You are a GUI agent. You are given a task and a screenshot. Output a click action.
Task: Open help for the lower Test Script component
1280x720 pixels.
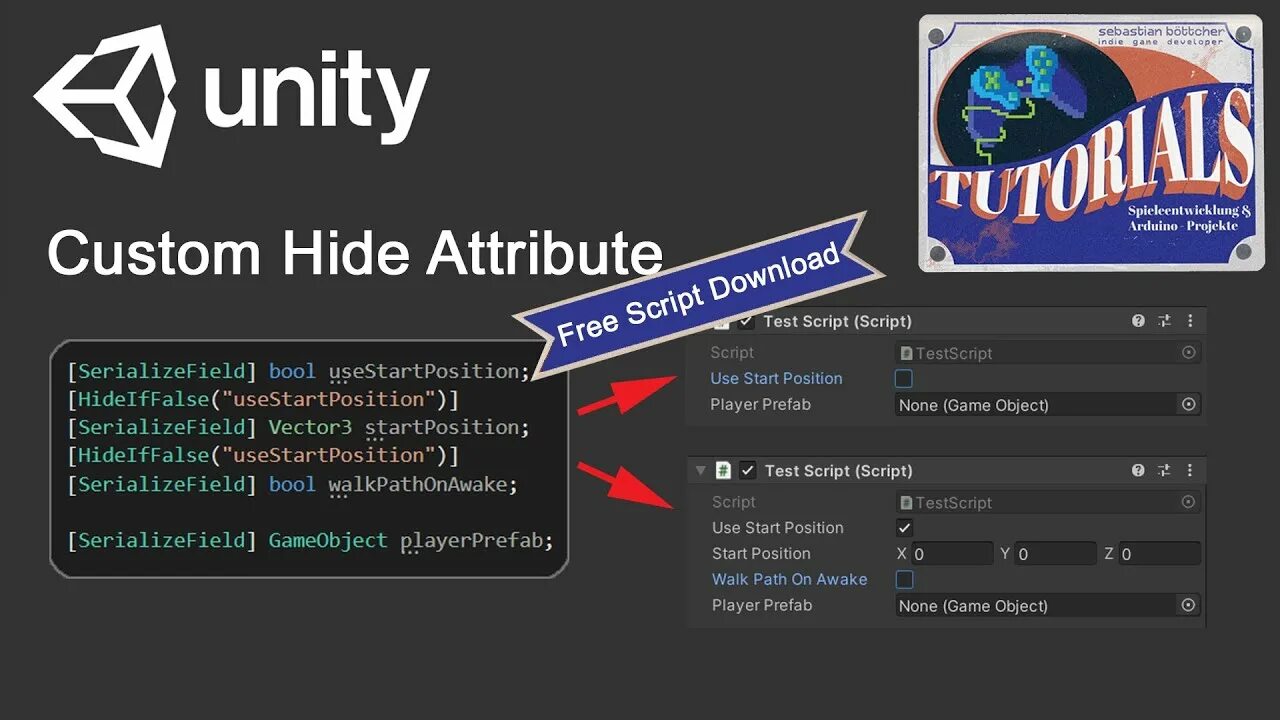coord(1138,470)
